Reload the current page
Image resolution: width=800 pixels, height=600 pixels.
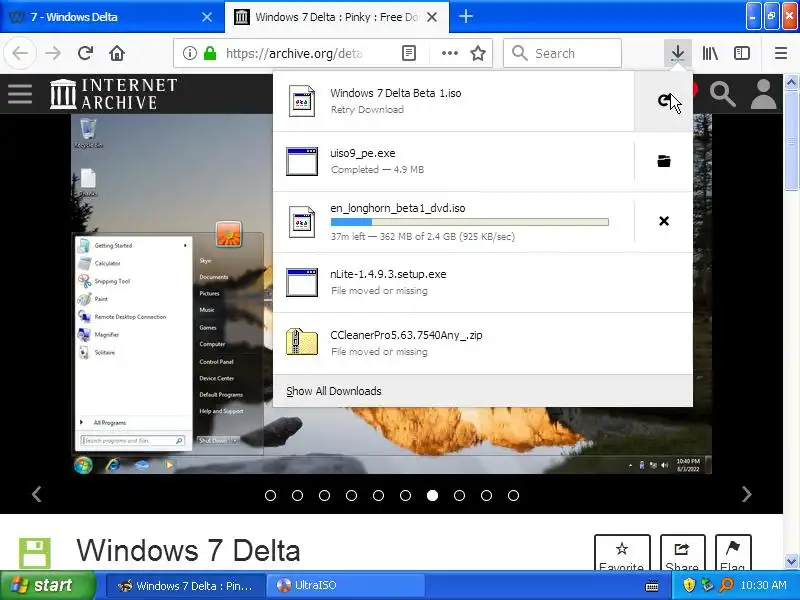tap(85, 53)
